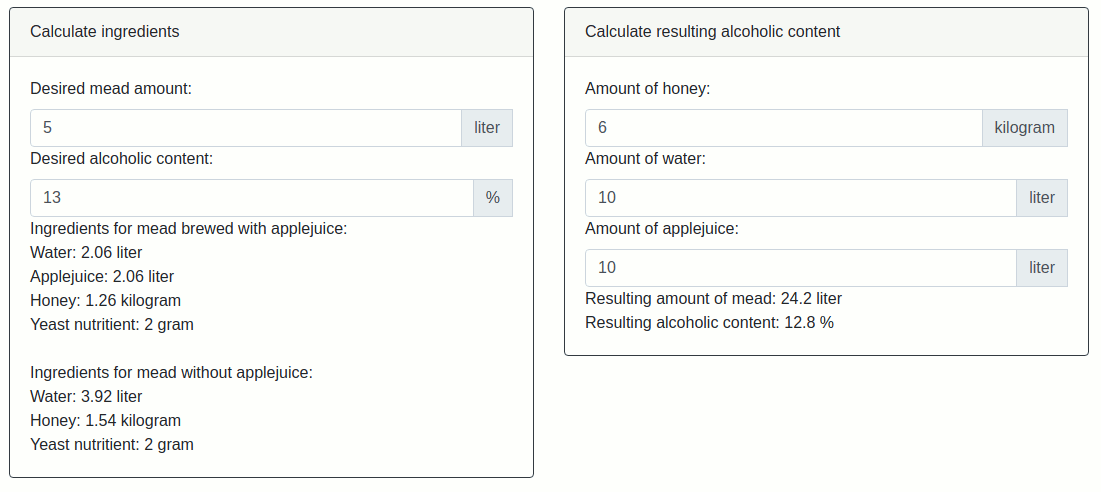
Task: Focus the Amount of applejuice input
Action: [x=800, y=268]
